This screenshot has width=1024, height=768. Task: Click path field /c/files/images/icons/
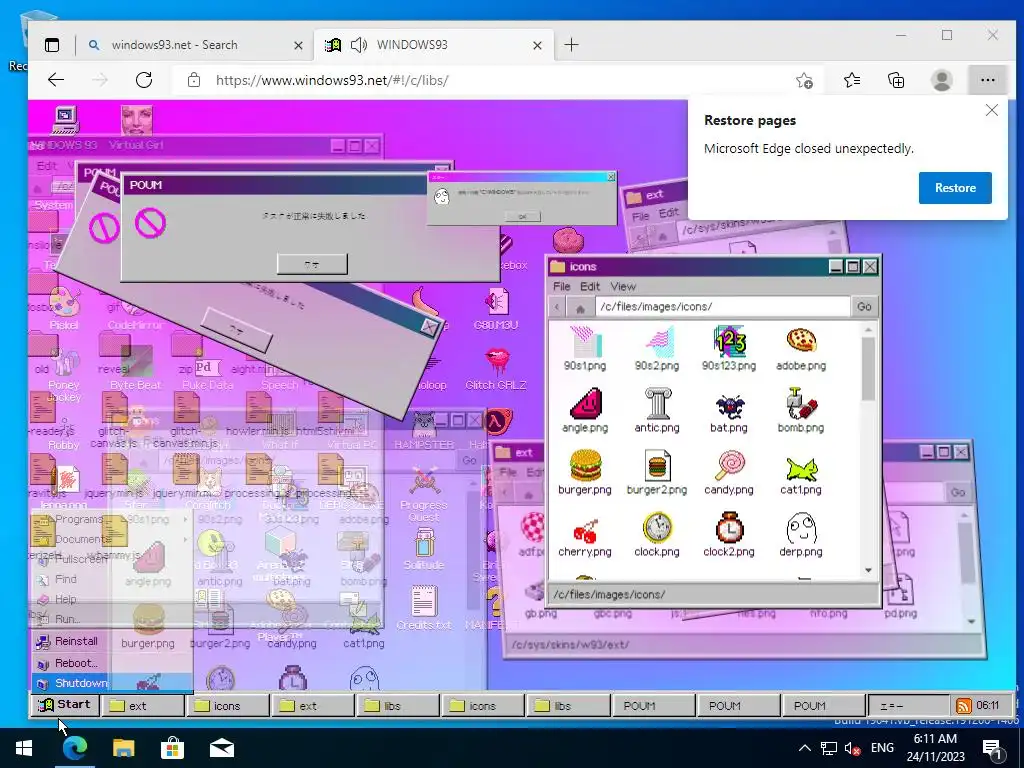722,307
